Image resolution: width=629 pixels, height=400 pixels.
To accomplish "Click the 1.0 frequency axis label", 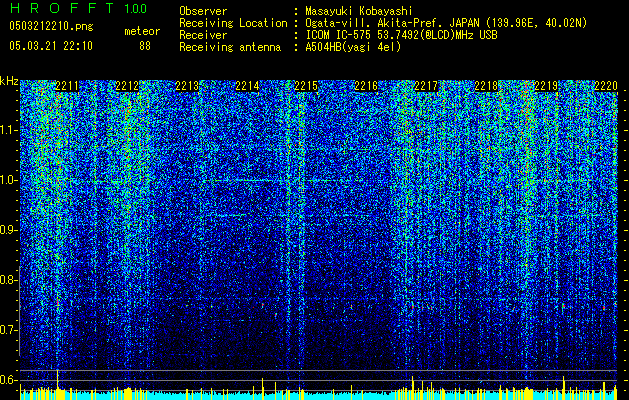I will point(9,180).
